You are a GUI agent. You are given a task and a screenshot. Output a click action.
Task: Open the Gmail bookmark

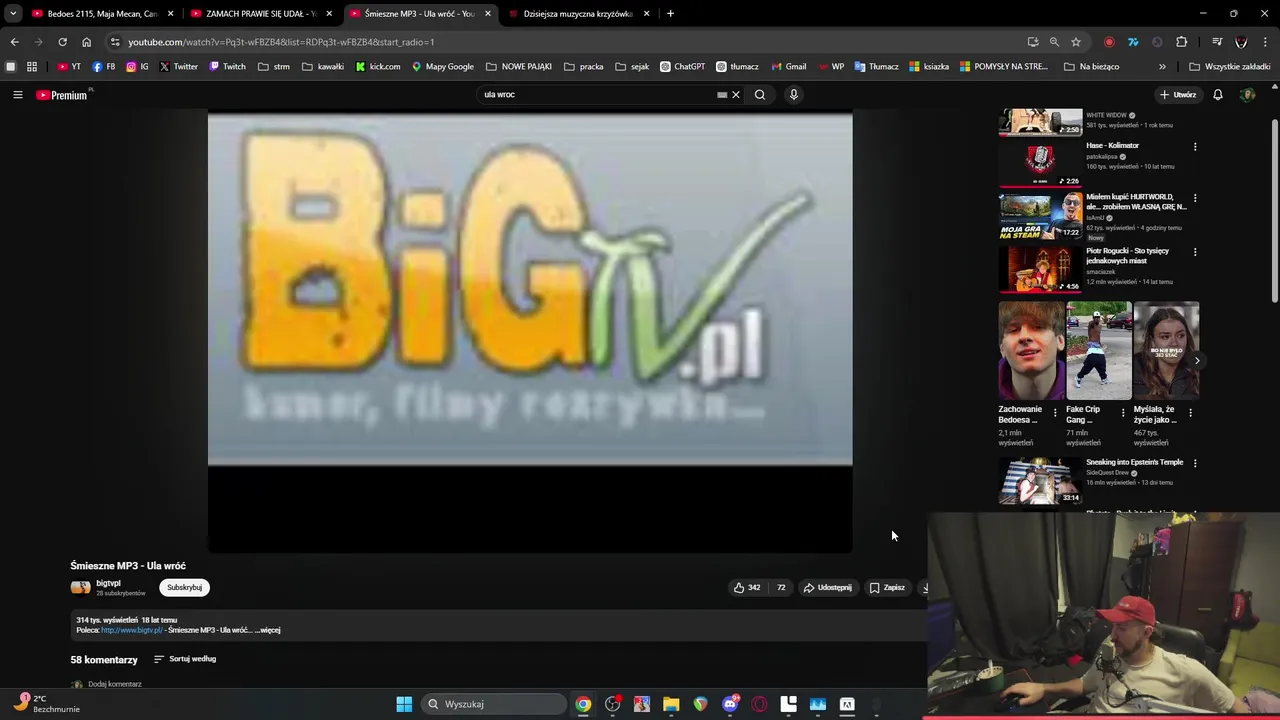pos(789,67)
